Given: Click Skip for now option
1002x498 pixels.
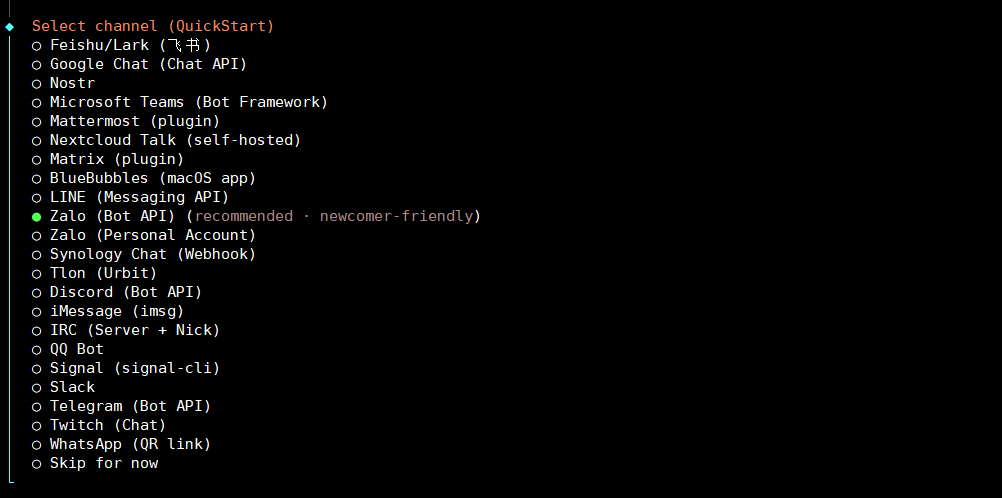Looking at the screenshot, I should point(103,463).
